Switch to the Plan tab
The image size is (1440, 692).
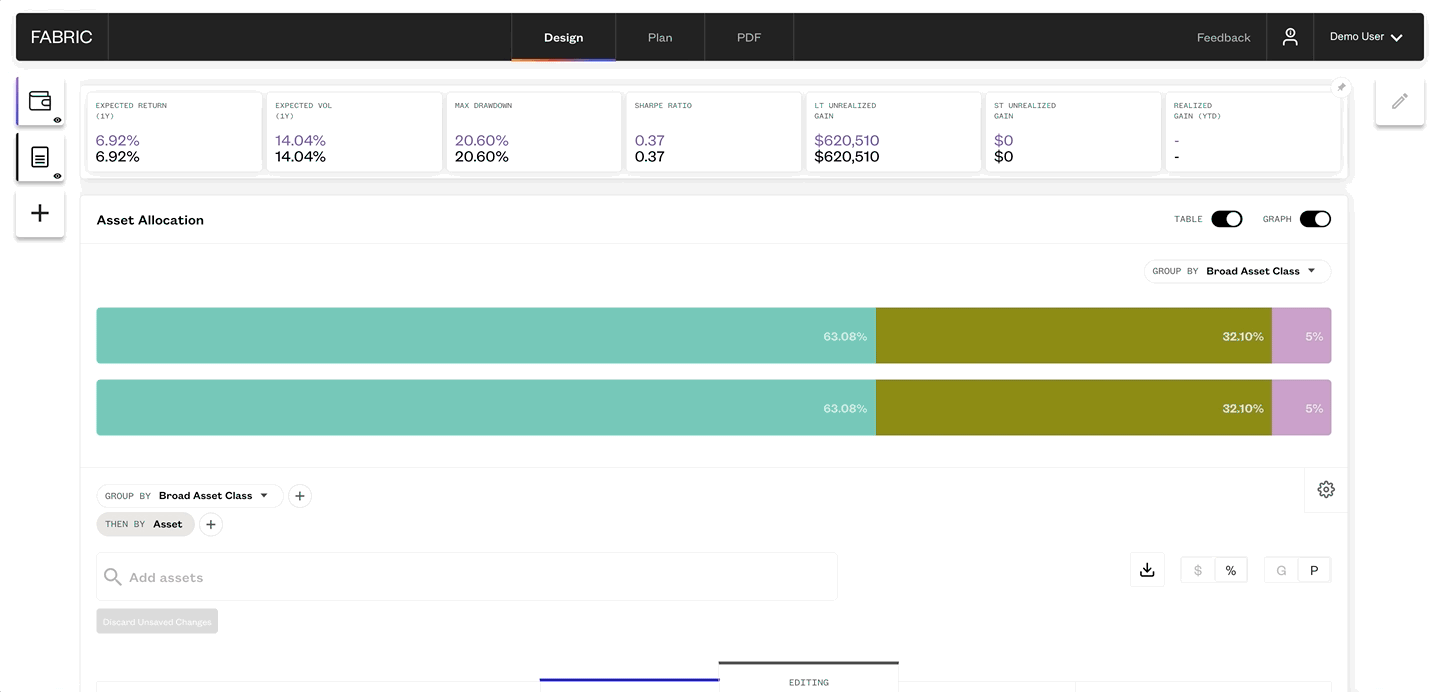pyautogui.click(x=660, y=37)
